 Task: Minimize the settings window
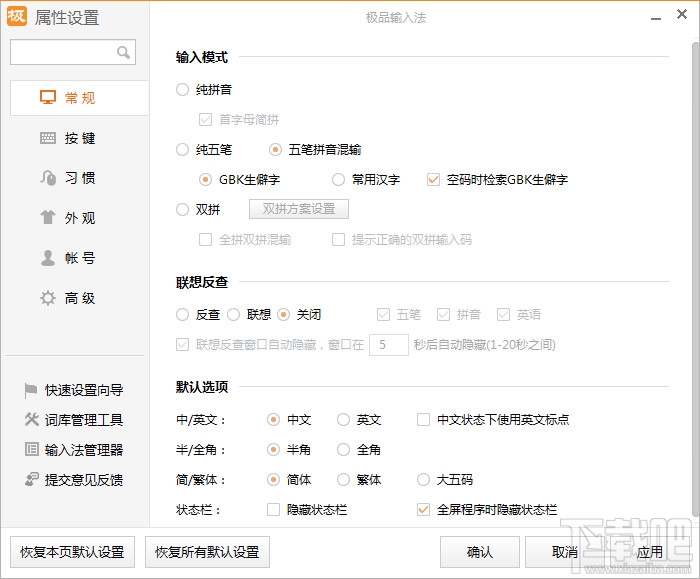[656, 18]
